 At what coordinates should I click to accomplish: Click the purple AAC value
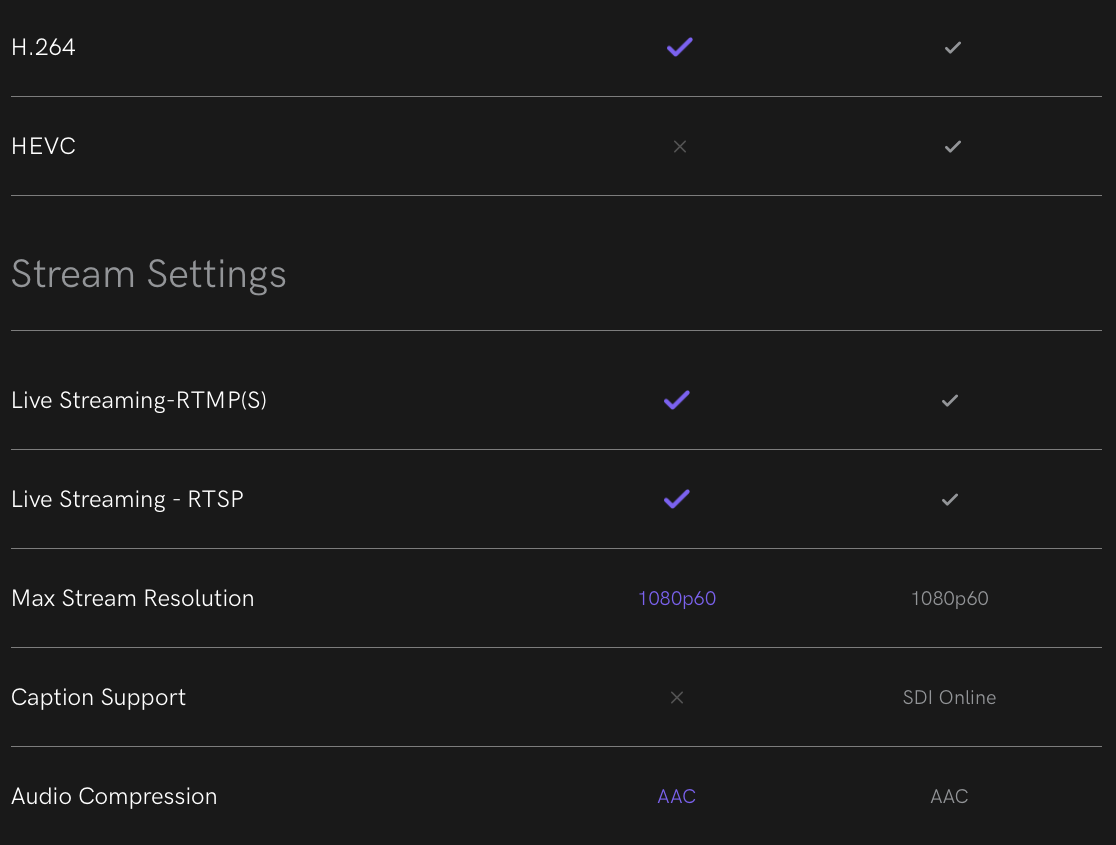pyautogui.click(x=677, y=797)
